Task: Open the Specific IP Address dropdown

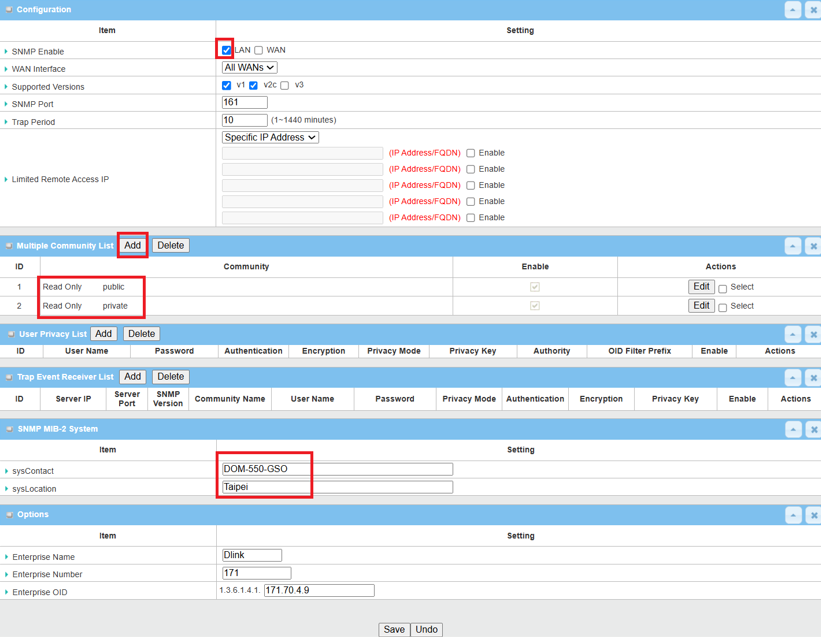Action: pos(270,137)
